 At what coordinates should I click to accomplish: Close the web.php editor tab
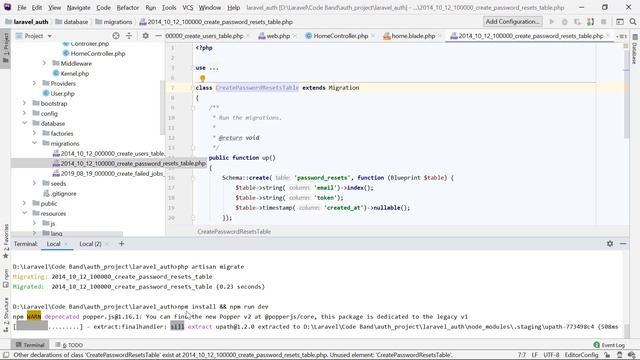[295, 36]
